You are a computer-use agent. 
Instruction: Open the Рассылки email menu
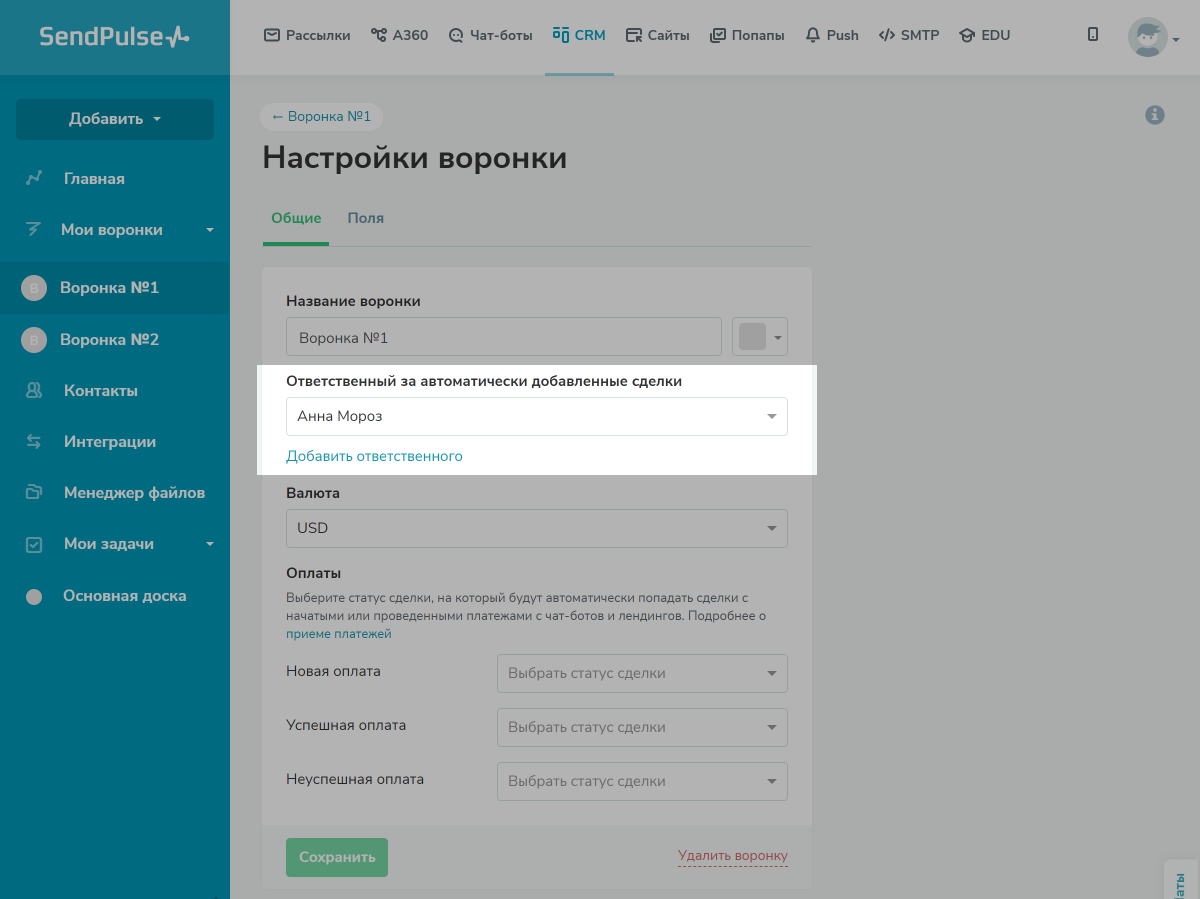click(307, 35)
